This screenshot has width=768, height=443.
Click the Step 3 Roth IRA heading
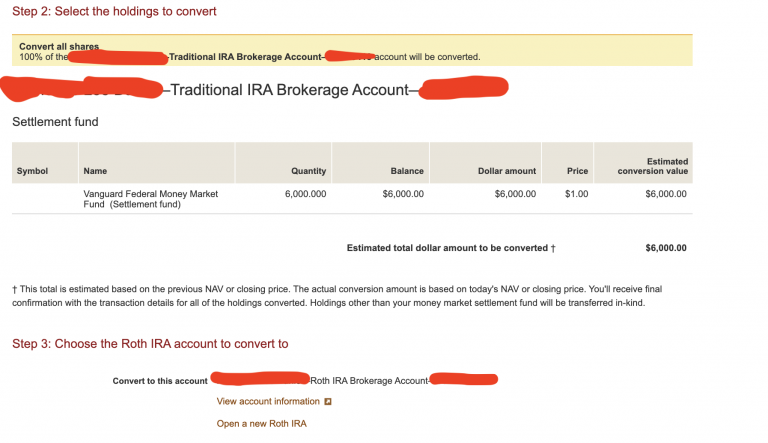150,344
